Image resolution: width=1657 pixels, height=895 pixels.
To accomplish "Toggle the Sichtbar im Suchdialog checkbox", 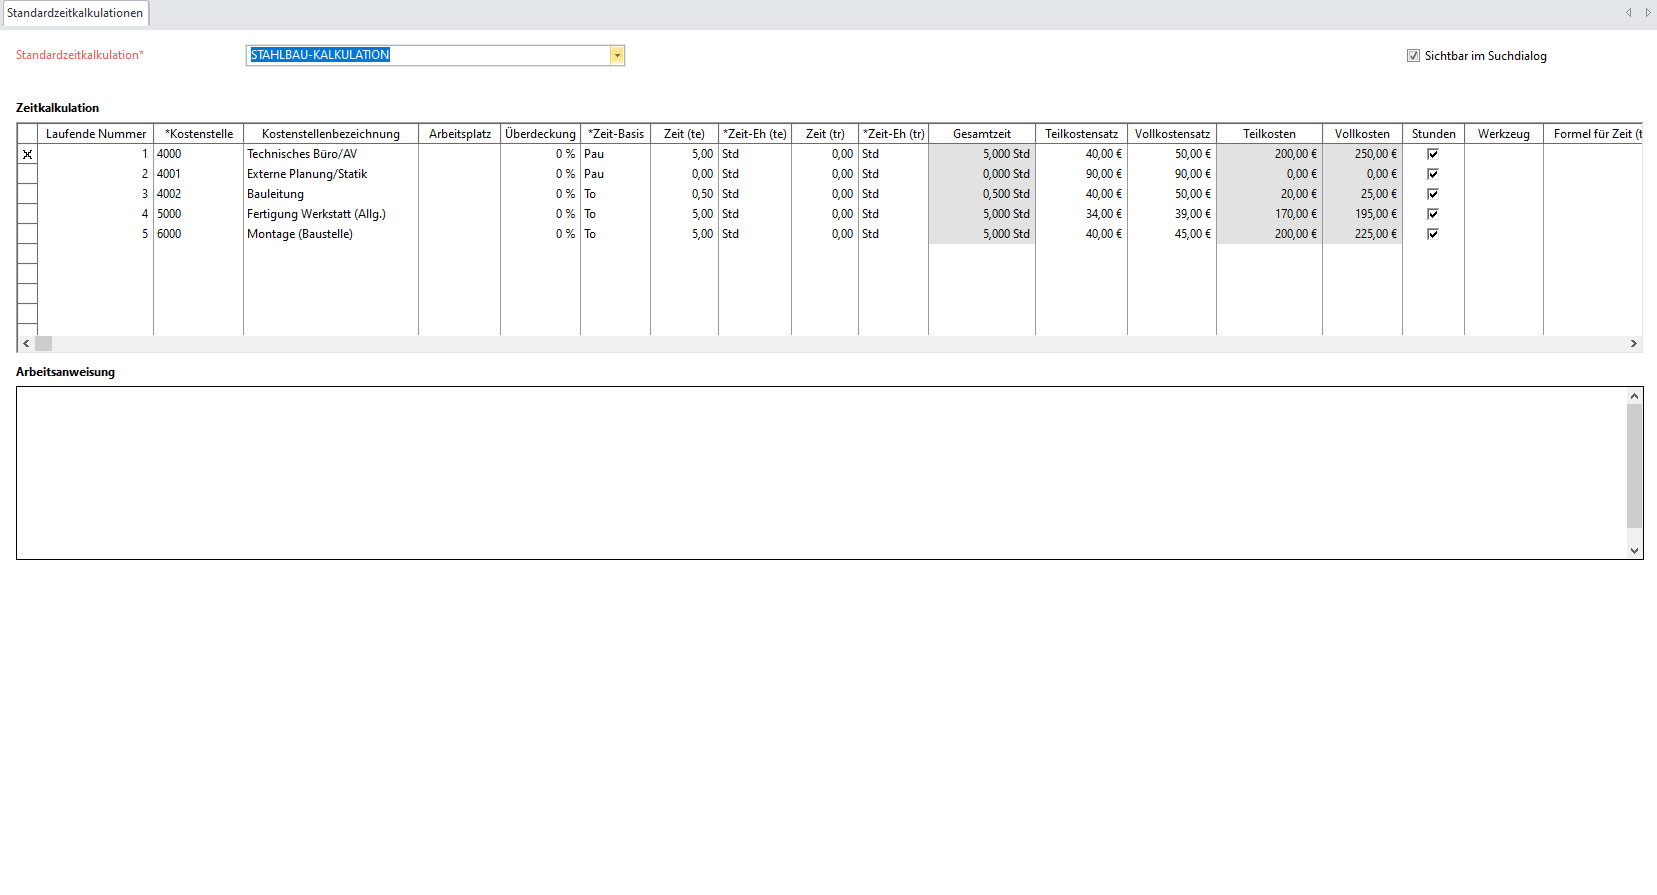I will [1413, 56].
